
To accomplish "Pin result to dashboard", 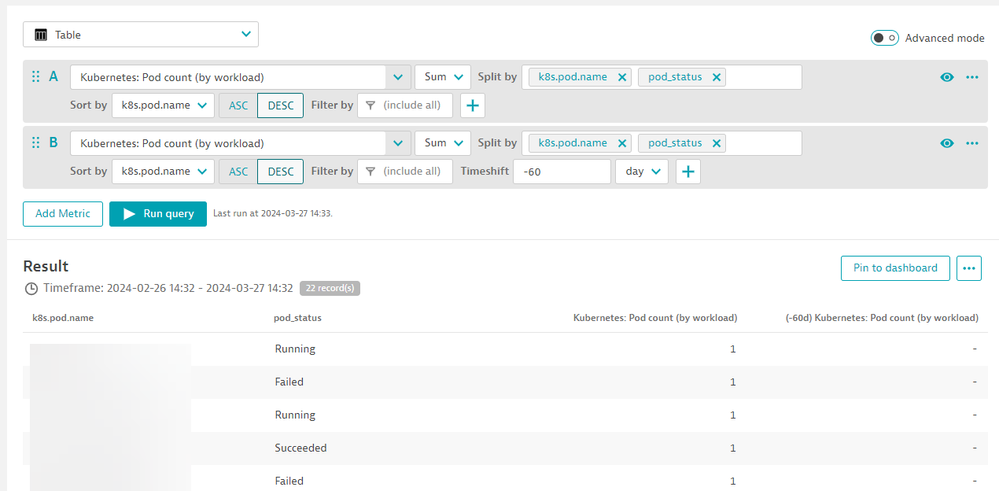I will [x=895, y=268].
